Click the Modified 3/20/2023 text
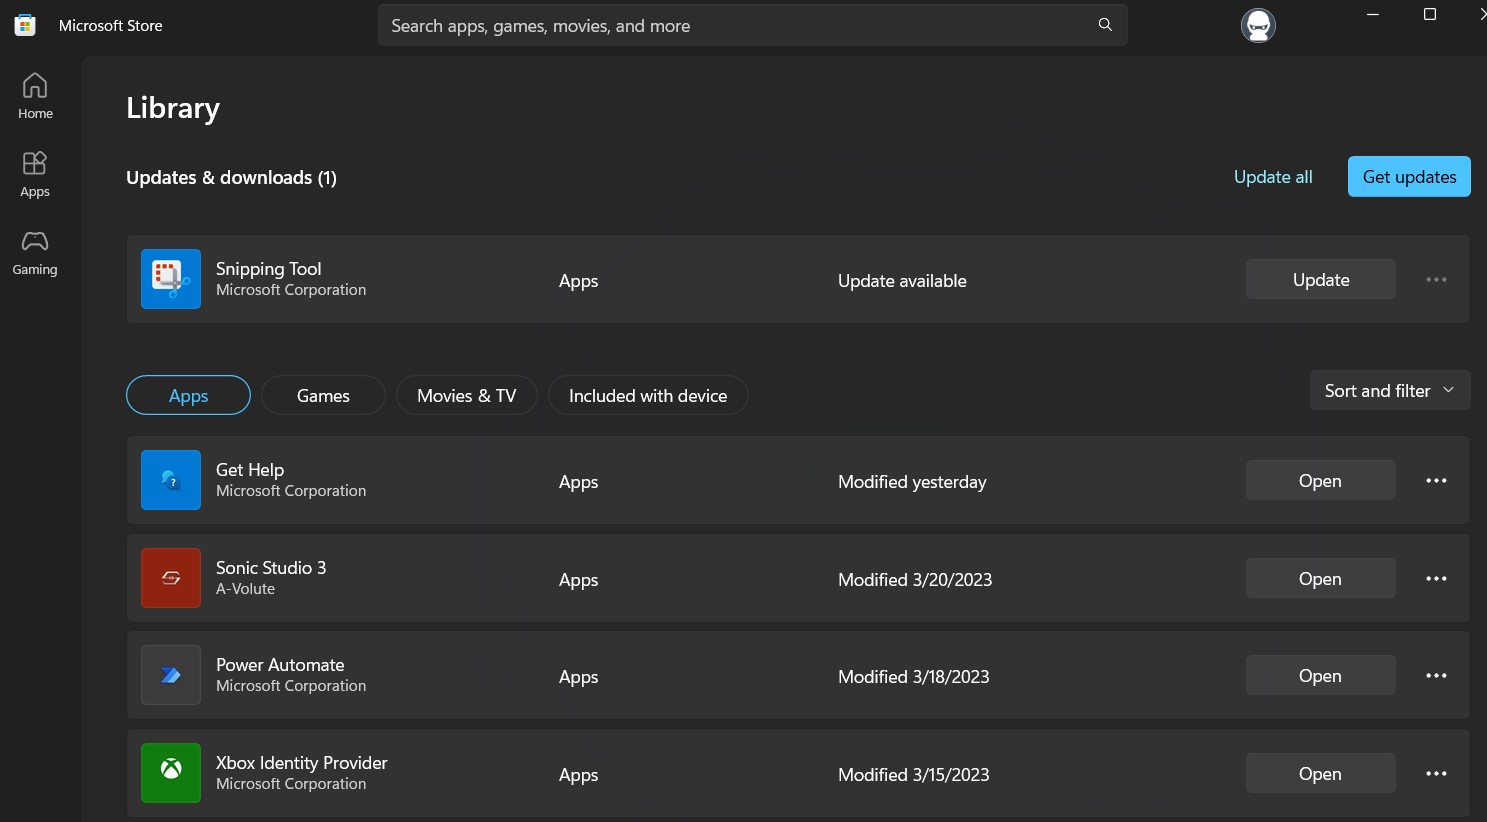 pyautogui.click(x=915, y=580)
